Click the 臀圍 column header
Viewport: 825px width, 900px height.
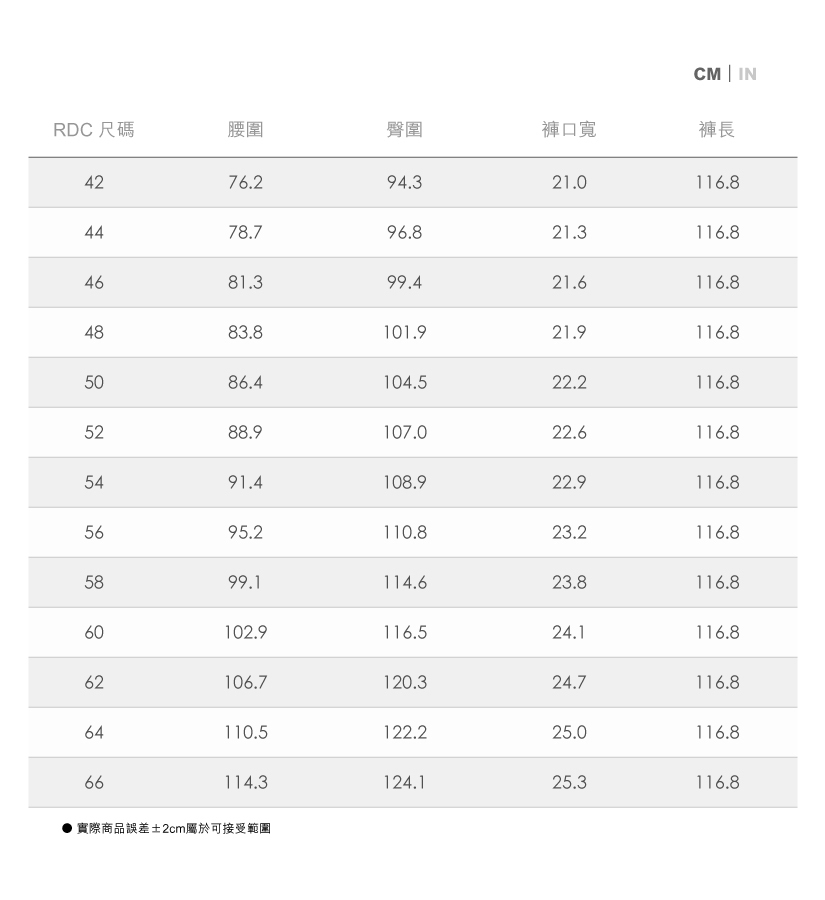click(404, 130)
